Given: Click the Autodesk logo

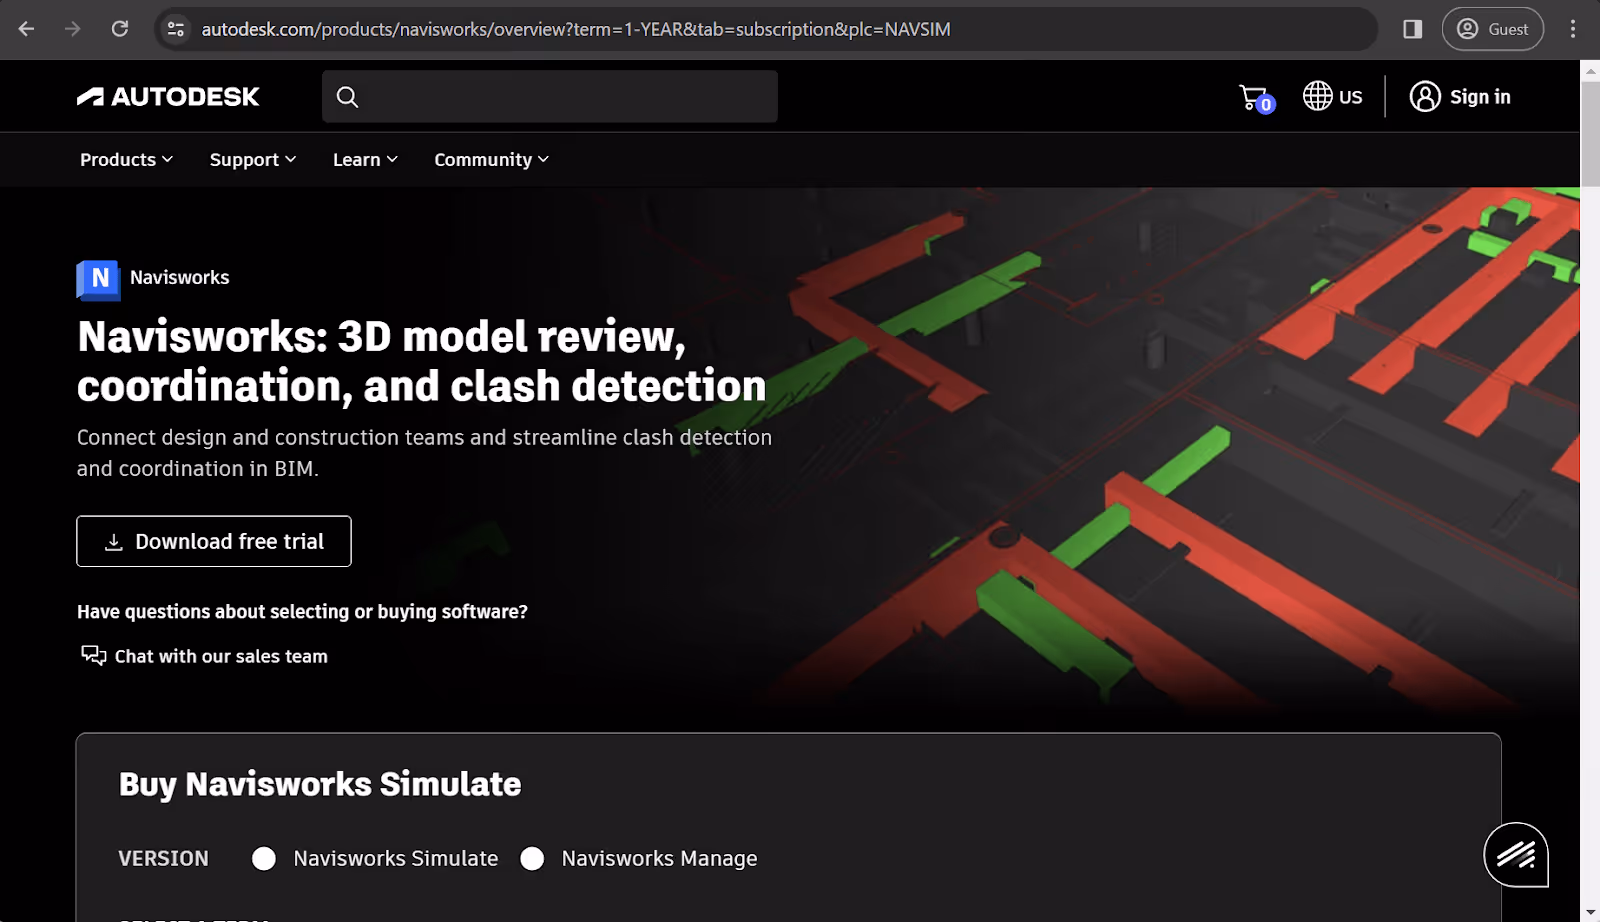Looking at the screenshot, I should coord(168,97).
